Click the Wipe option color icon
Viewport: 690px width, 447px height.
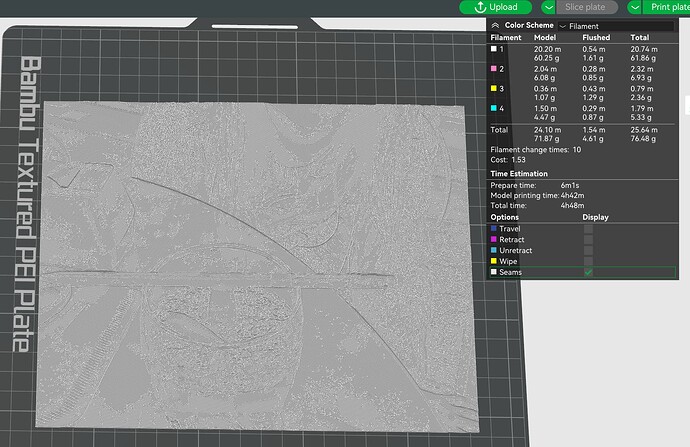[x=494, y=261]
